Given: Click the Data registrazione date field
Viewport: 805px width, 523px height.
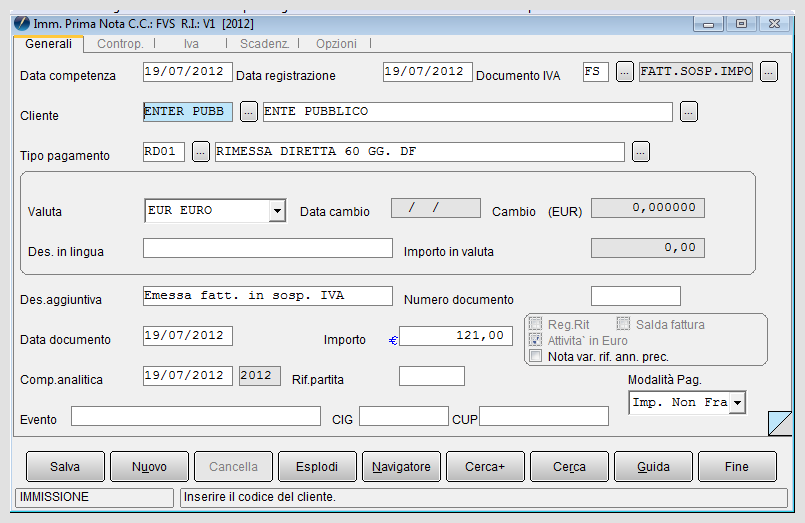Looking at the screenshot, I should pyautogui.click(x=428, y=72).
